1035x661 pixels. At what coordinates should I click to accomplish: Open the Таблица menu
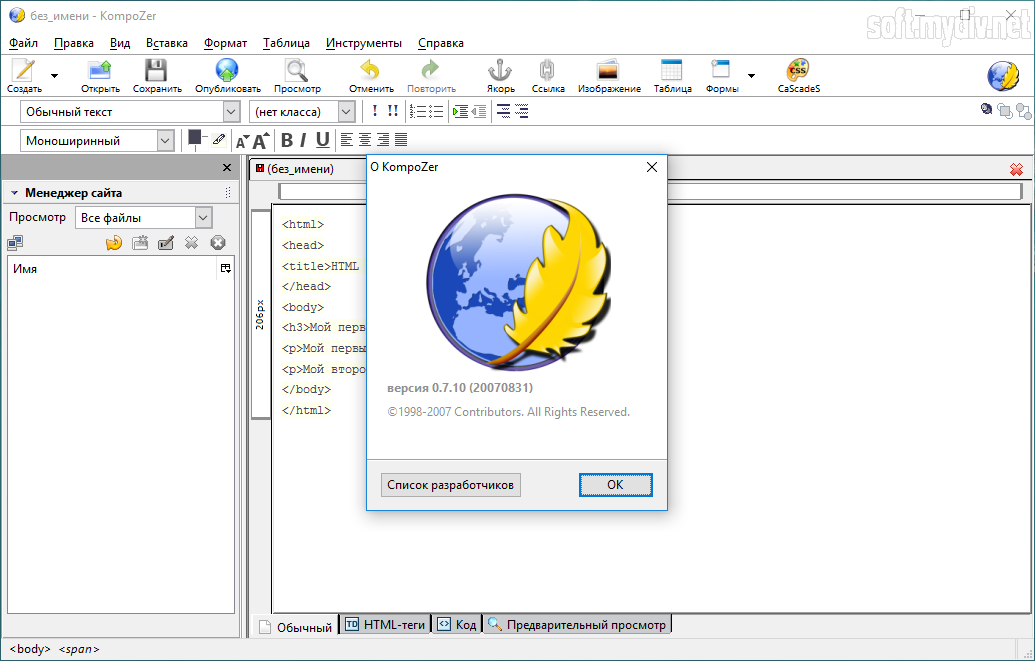(286, 43)
